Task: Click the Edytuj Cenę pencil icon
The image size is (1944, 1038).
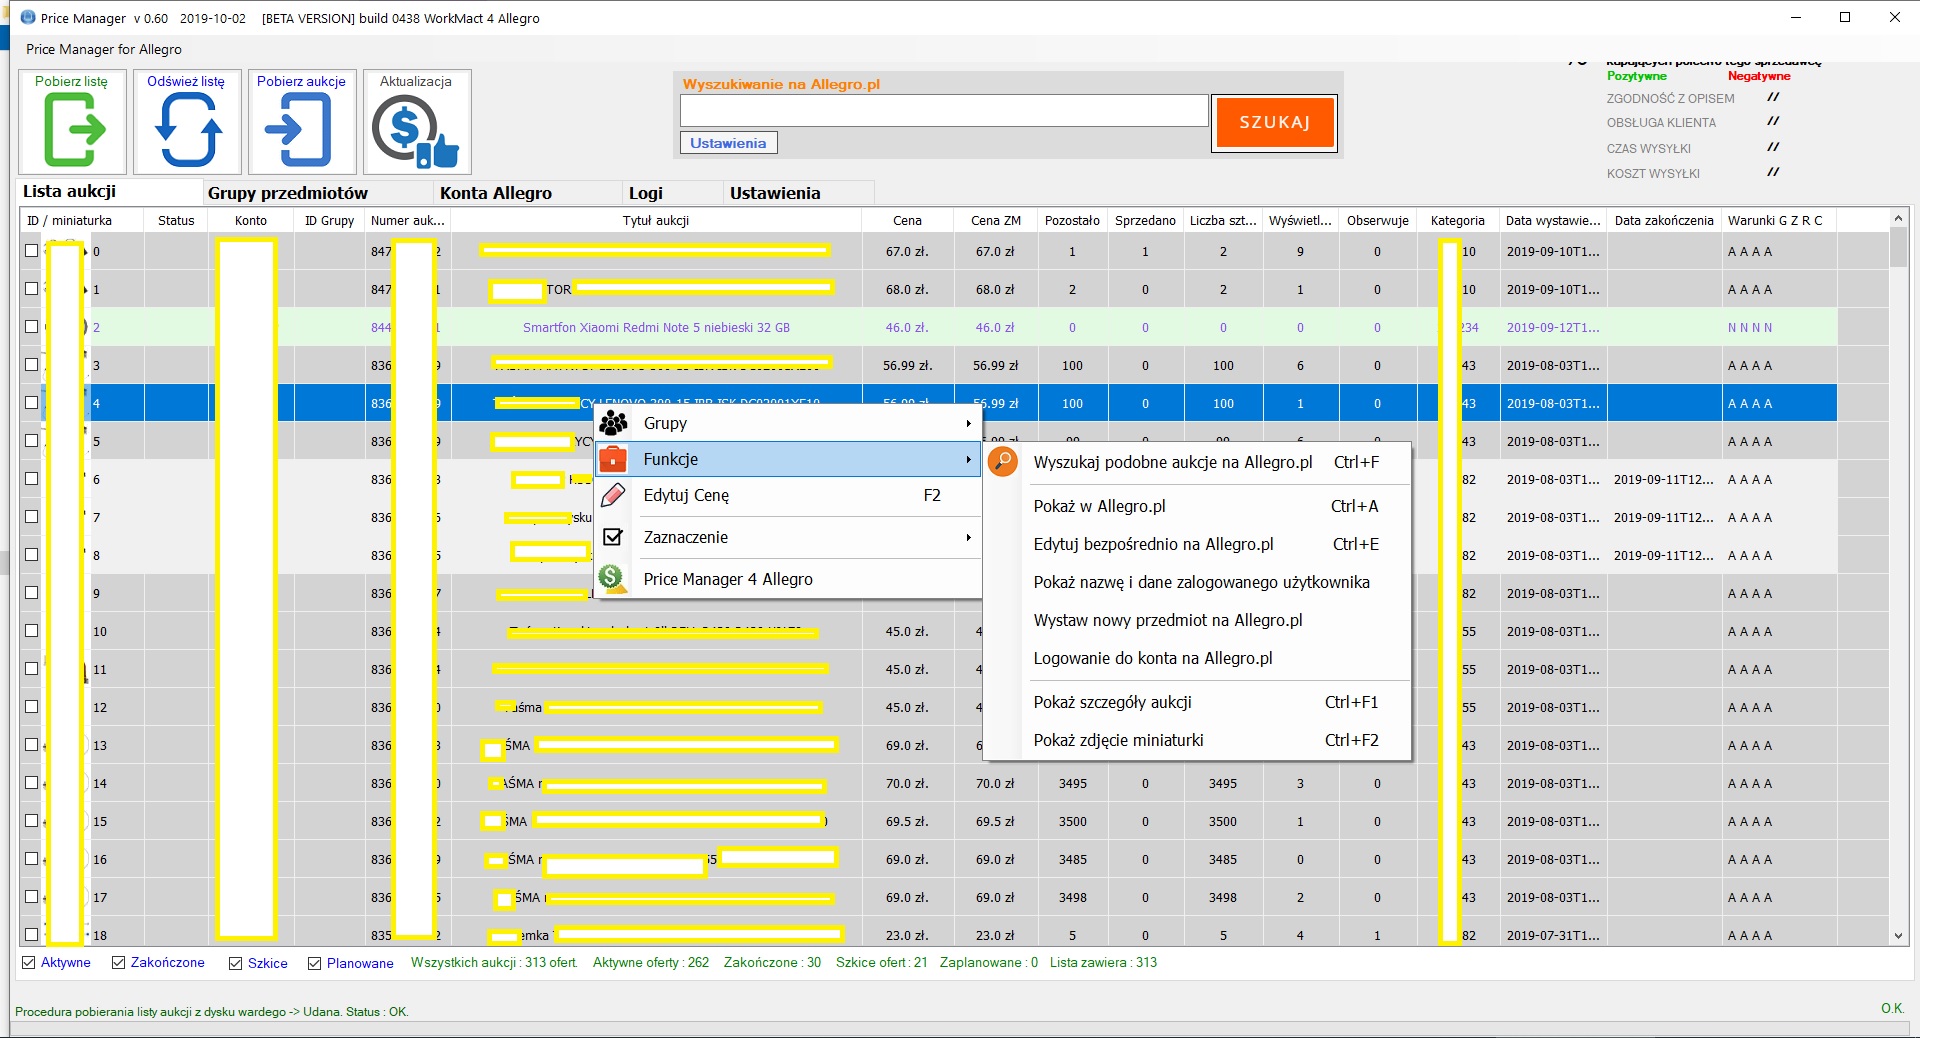Action: 613,495
